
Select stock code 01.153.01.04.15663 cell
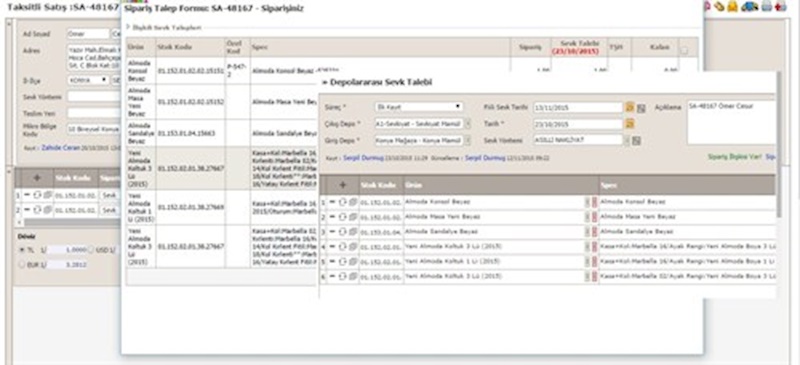pos(191,133)
